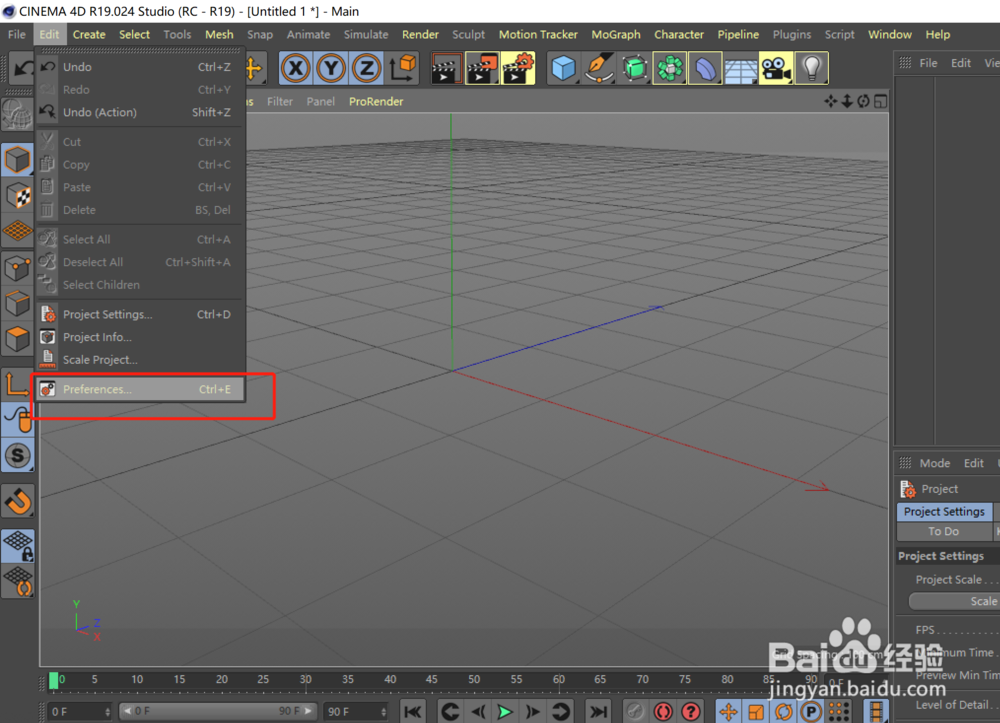
Task: Click the Floor environment icon
Action: (x=740, y=68)
